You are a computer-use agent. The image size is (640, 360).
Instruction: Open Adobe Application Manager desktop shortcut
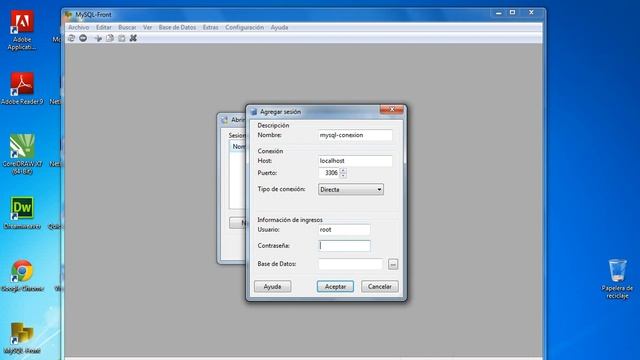click(22, 30)
